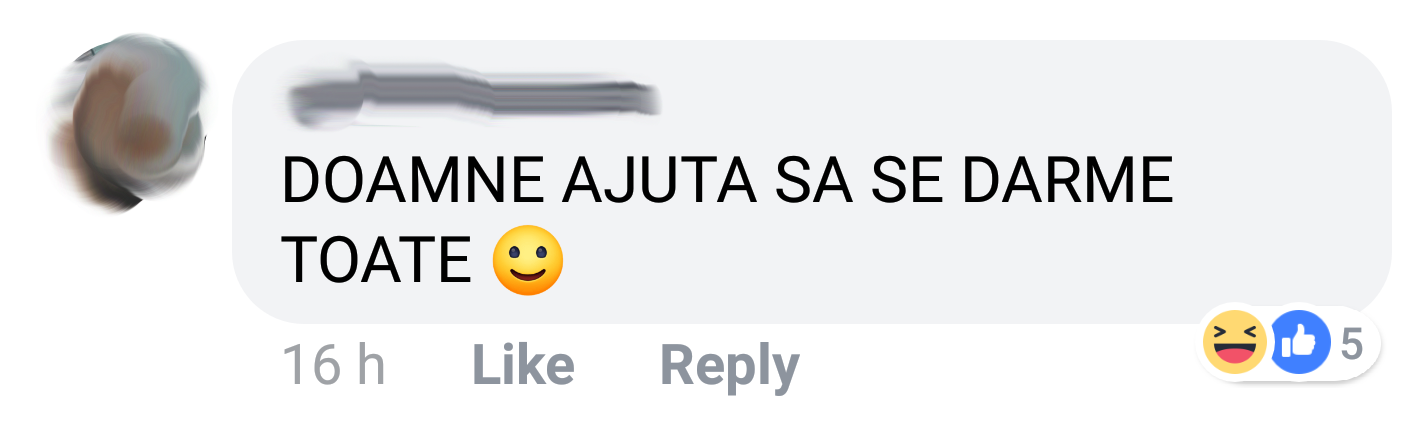Click the laughing Haha reaction icon
The image size is (1428, 440).
tap(1235, 343)
